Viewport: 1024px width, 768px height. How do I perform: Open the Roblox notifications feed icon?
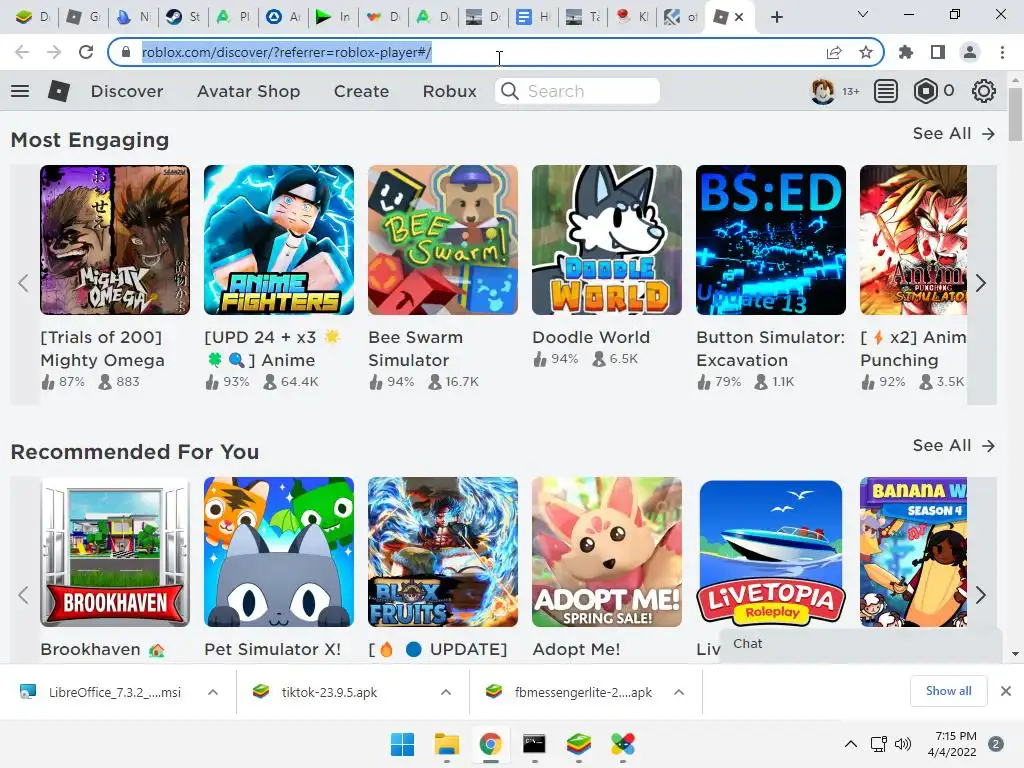click(x=886, y=91)
